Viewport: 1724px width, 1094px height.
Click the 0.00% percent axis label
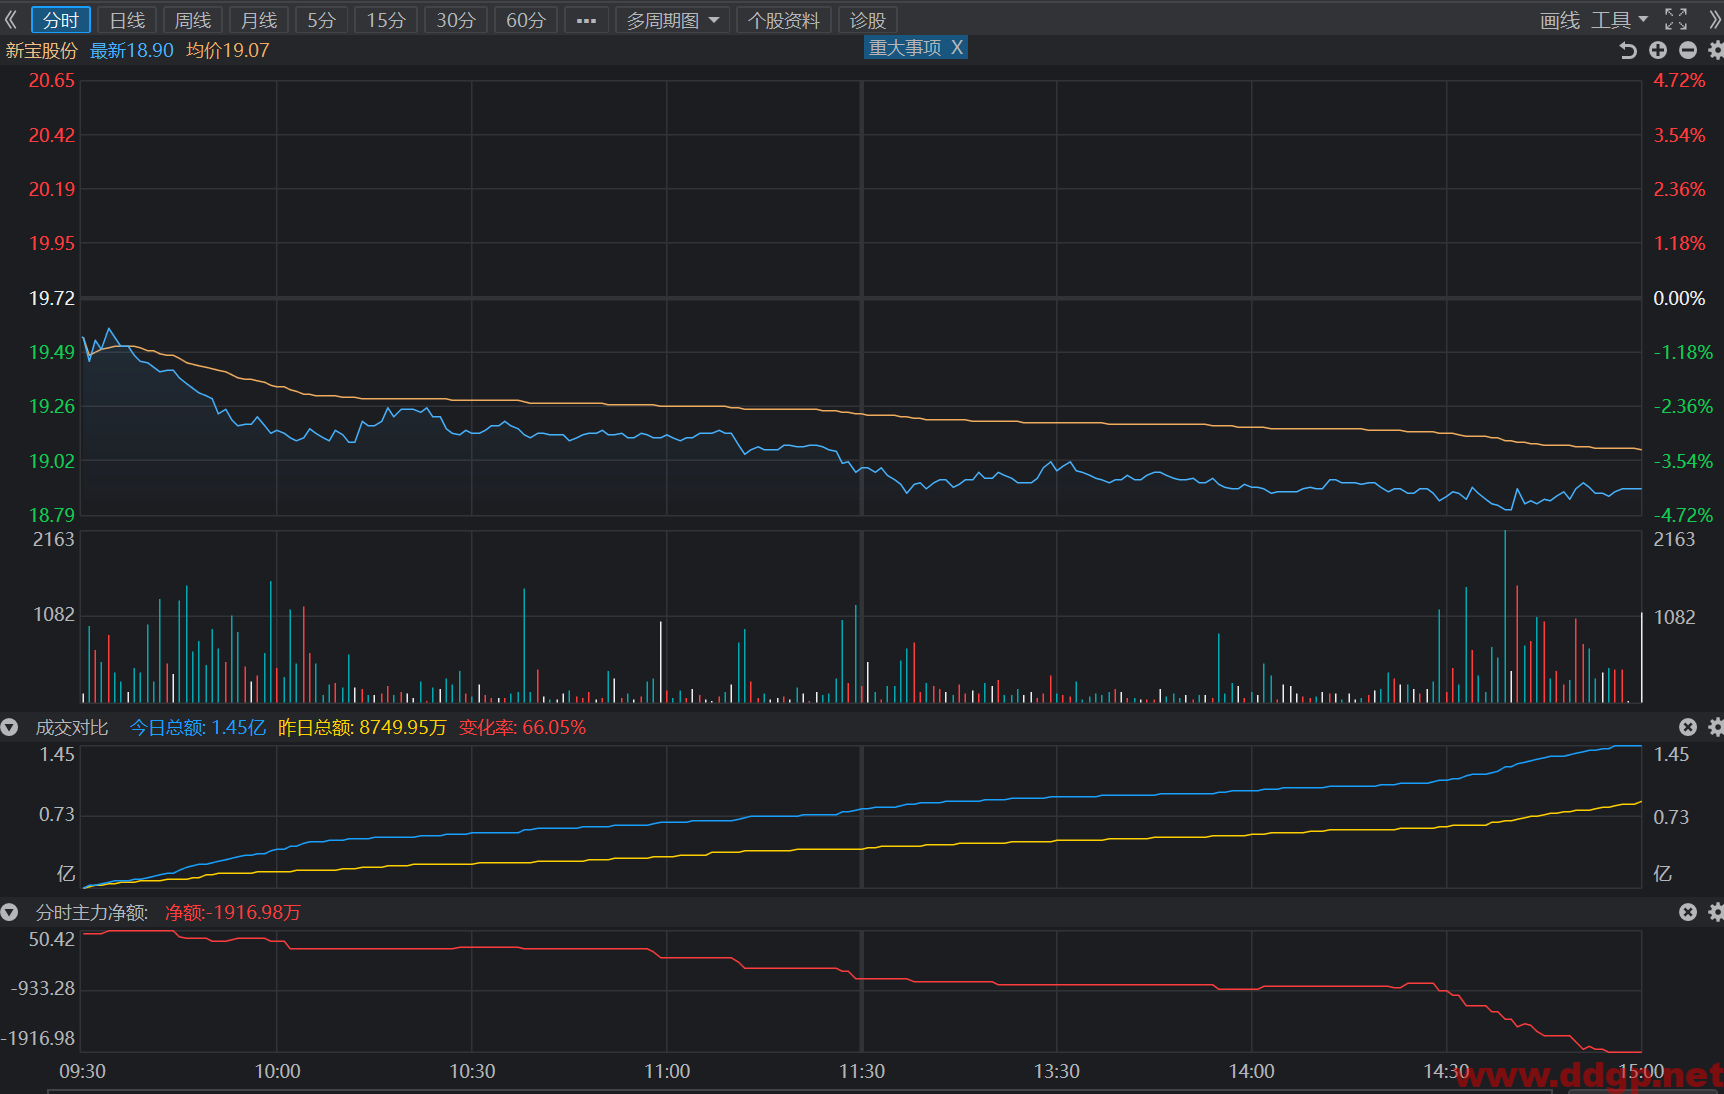[1680, 298]
